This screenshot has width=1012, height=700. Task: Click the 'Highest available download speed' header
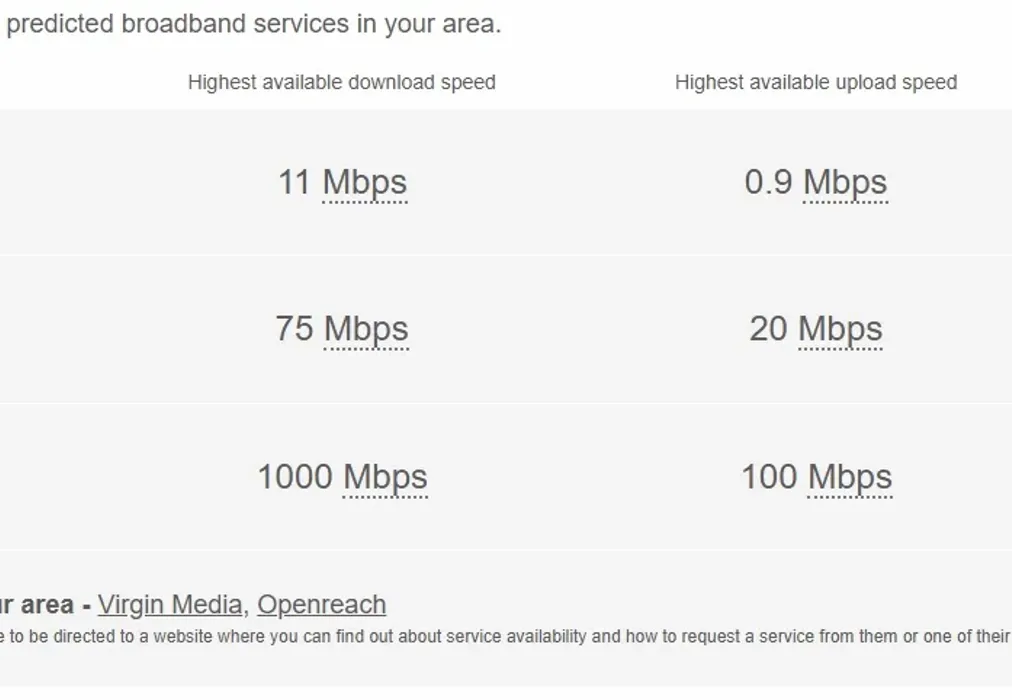pyautogui.click(x=342, y=83)
